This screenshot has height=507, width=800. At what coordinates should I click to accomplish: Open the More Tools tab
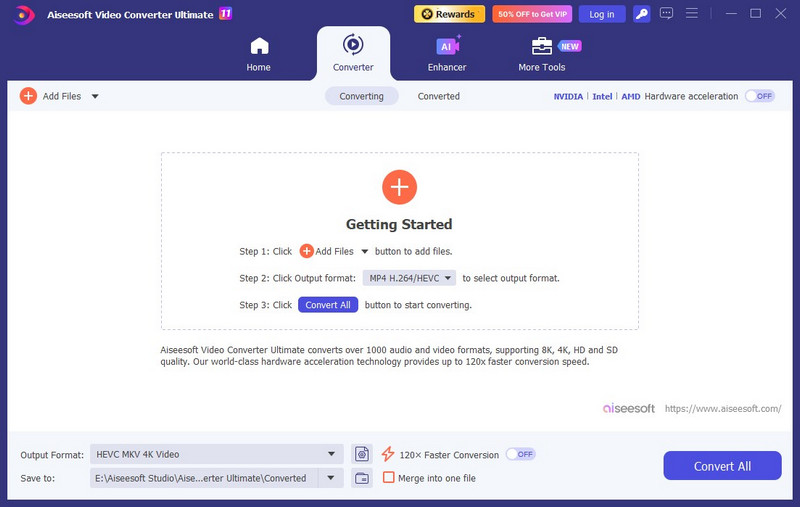[x=542, y=55]
